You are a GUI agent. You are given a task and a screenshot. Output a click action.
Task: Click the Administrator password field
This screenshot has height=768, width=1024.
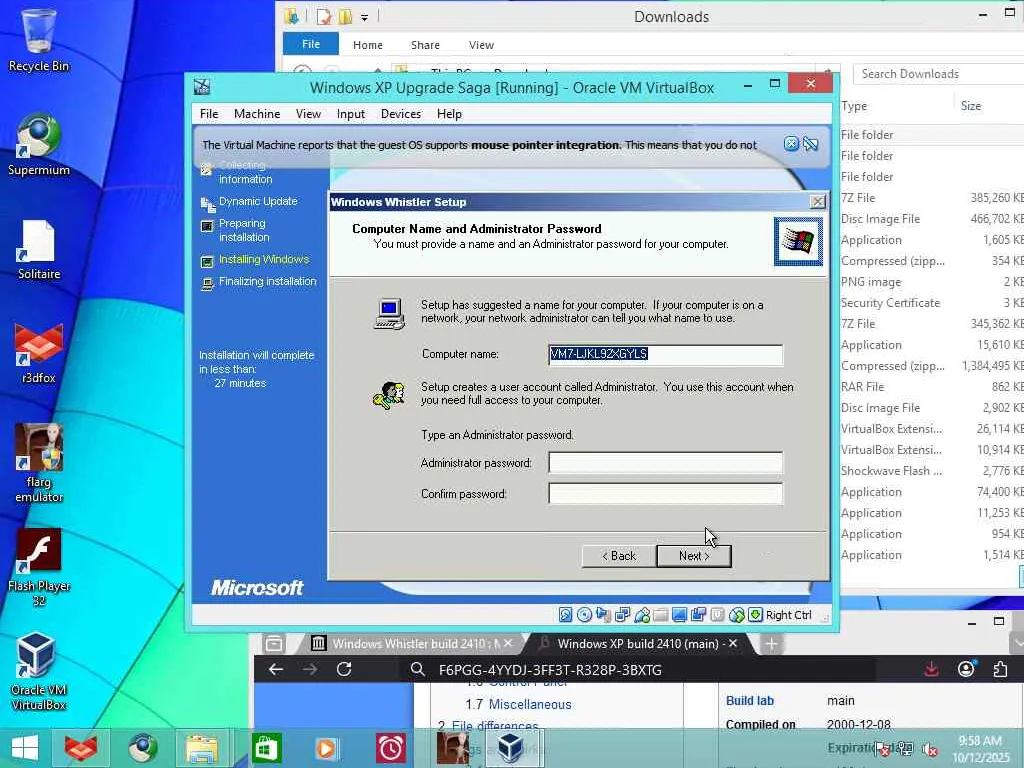point(665,462)
